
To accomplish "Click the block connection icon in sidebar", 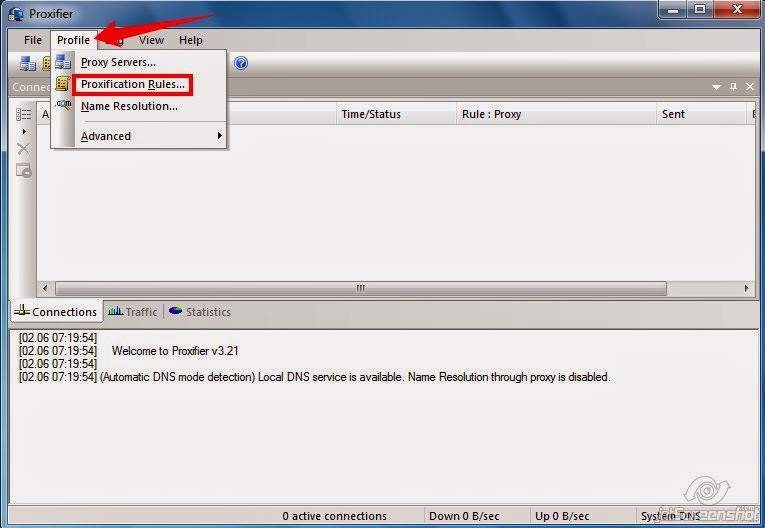I will (x=23, y=170).
